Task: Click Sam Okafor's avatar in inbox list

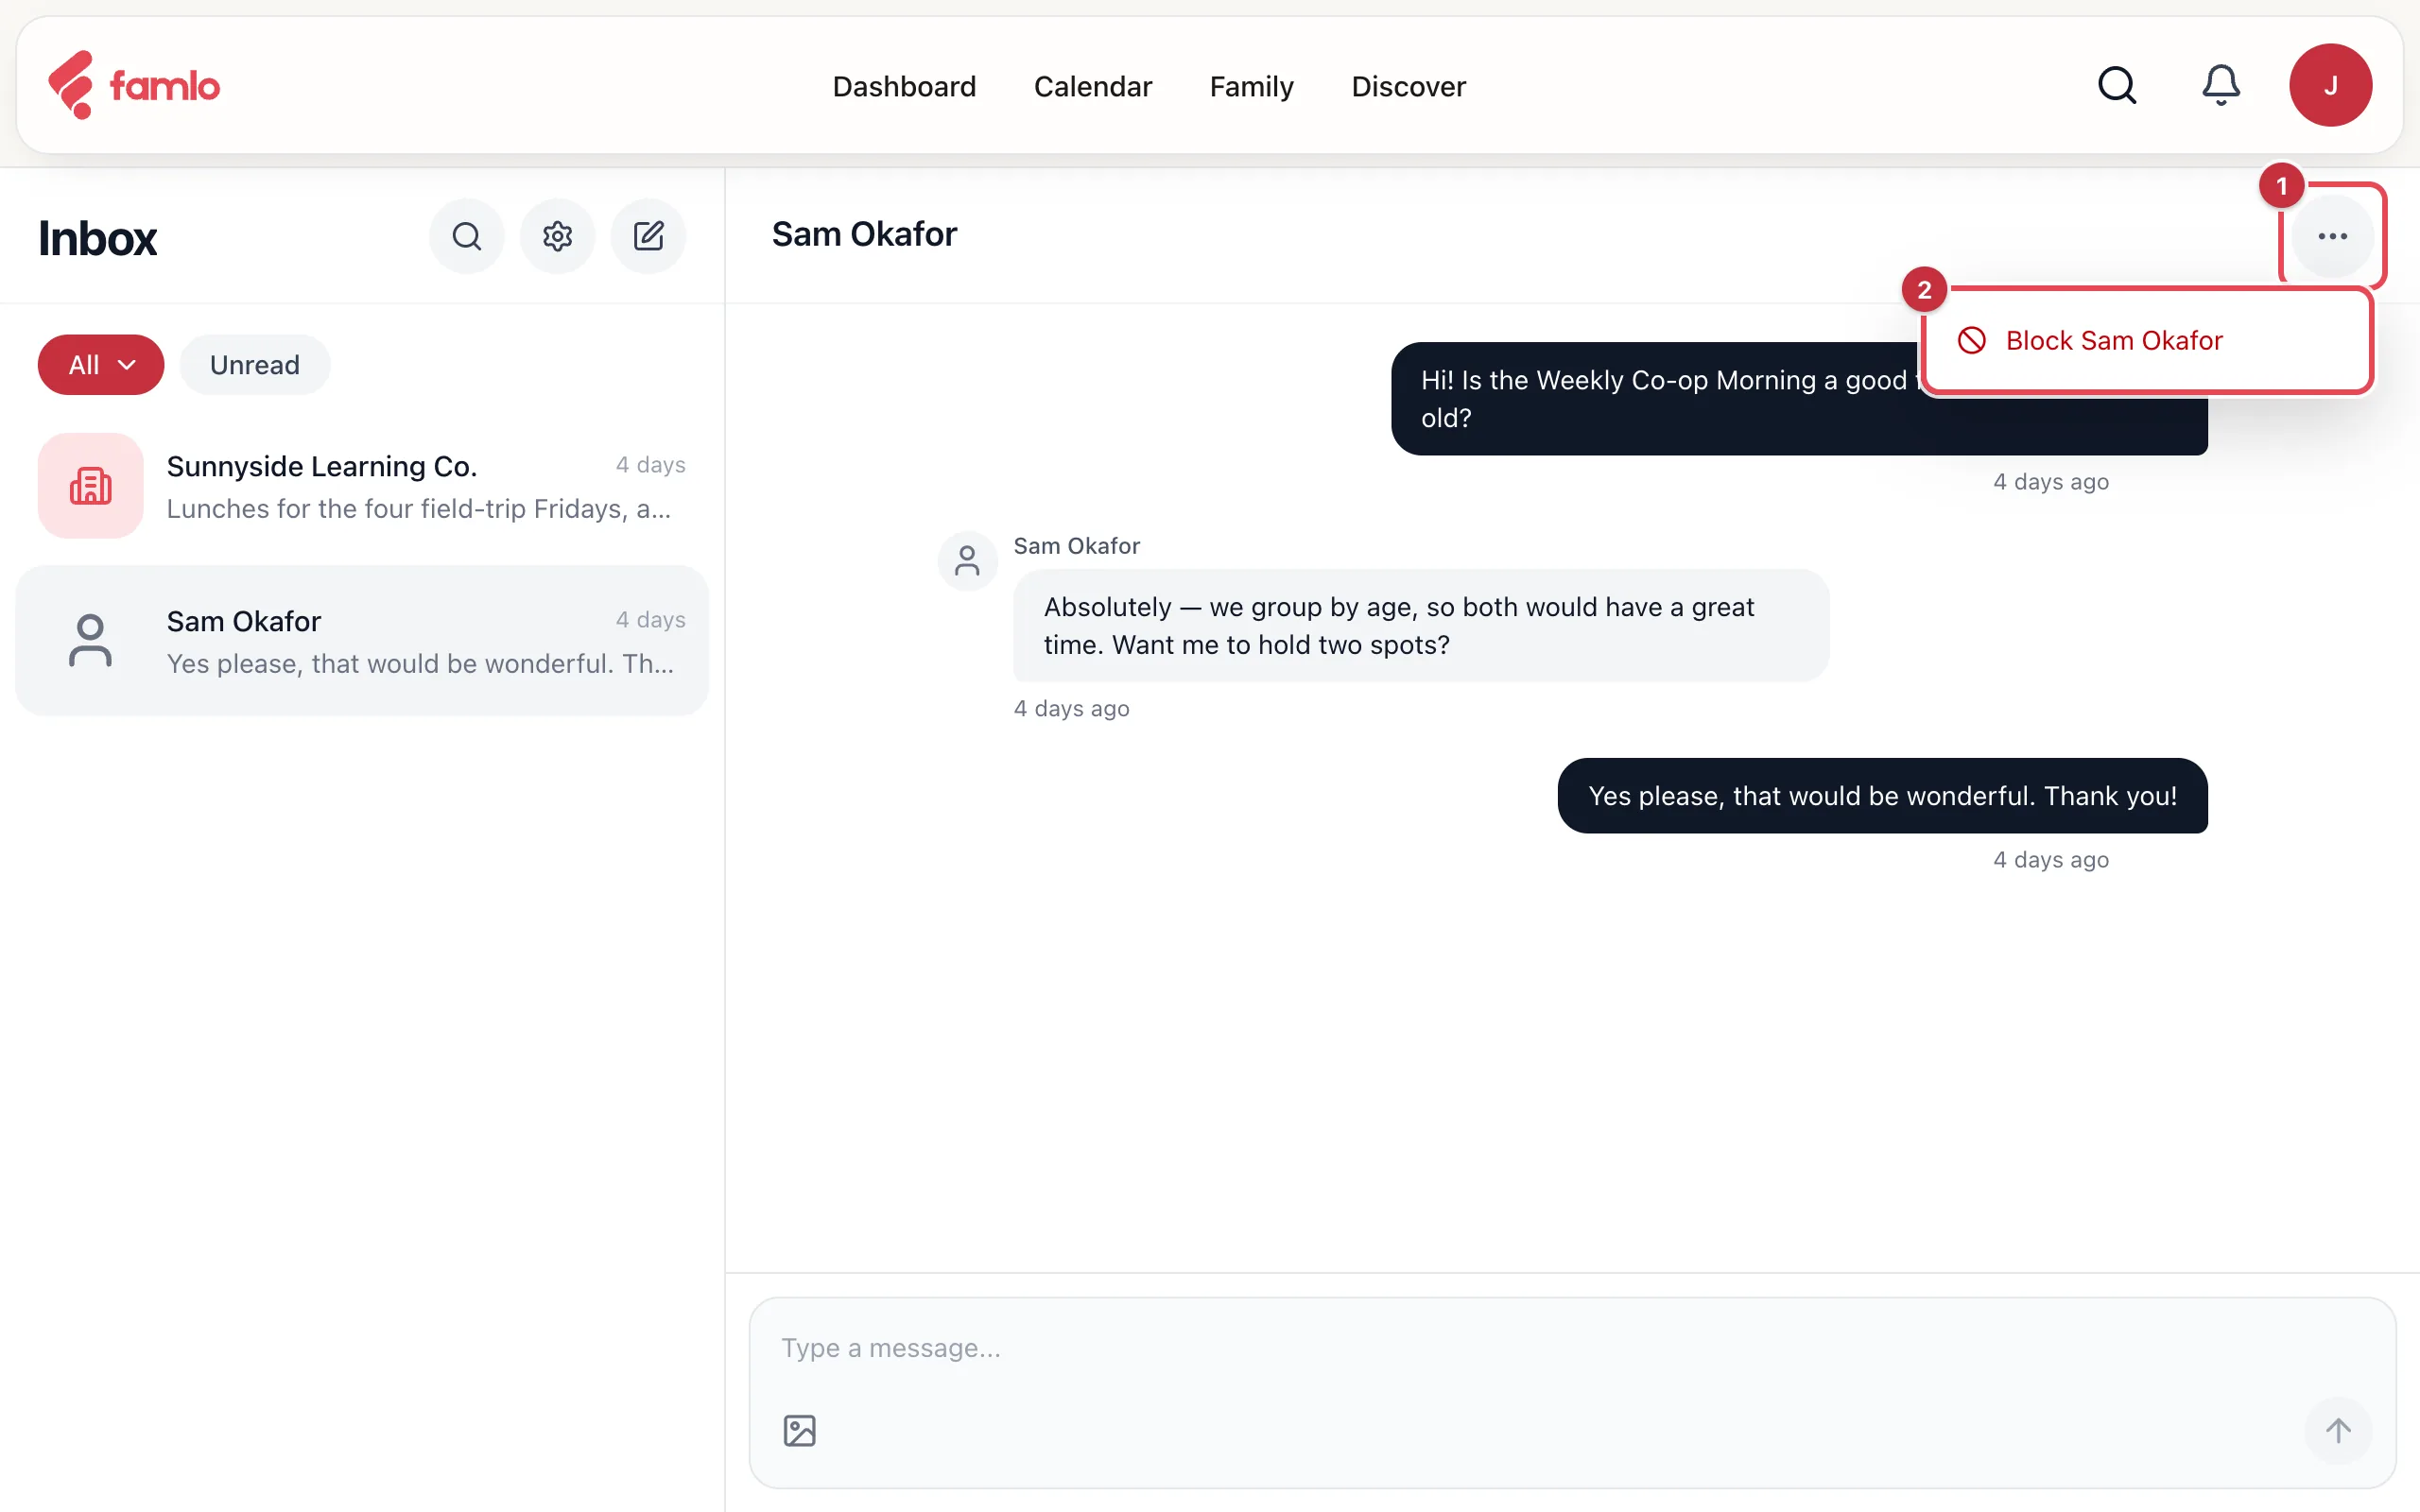Action: pyautogui.click(x=90, y=640)
